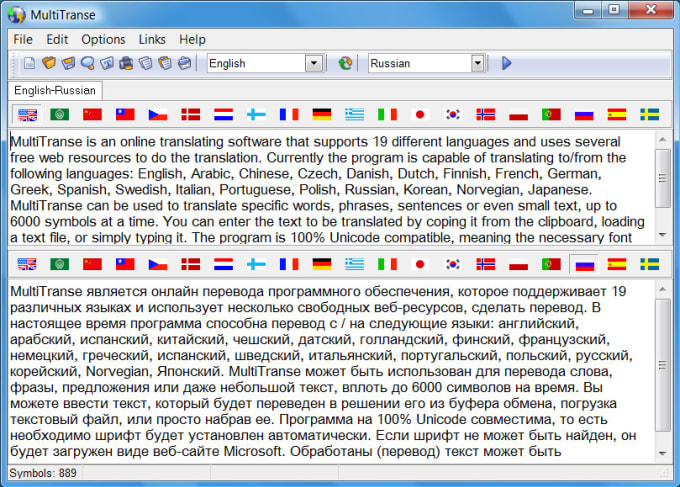Pick China flag in the source flag row
680x487 pixels.
[x=92, y=114]
